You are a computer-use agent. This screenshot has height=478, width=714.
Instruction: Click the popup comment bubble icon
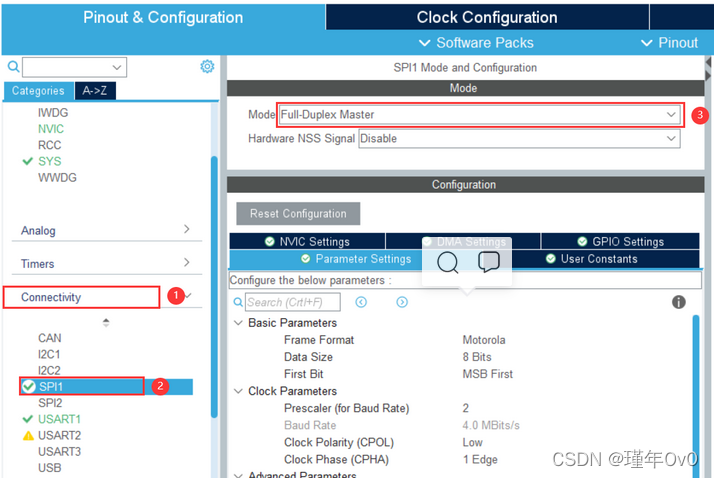[489, 262]
